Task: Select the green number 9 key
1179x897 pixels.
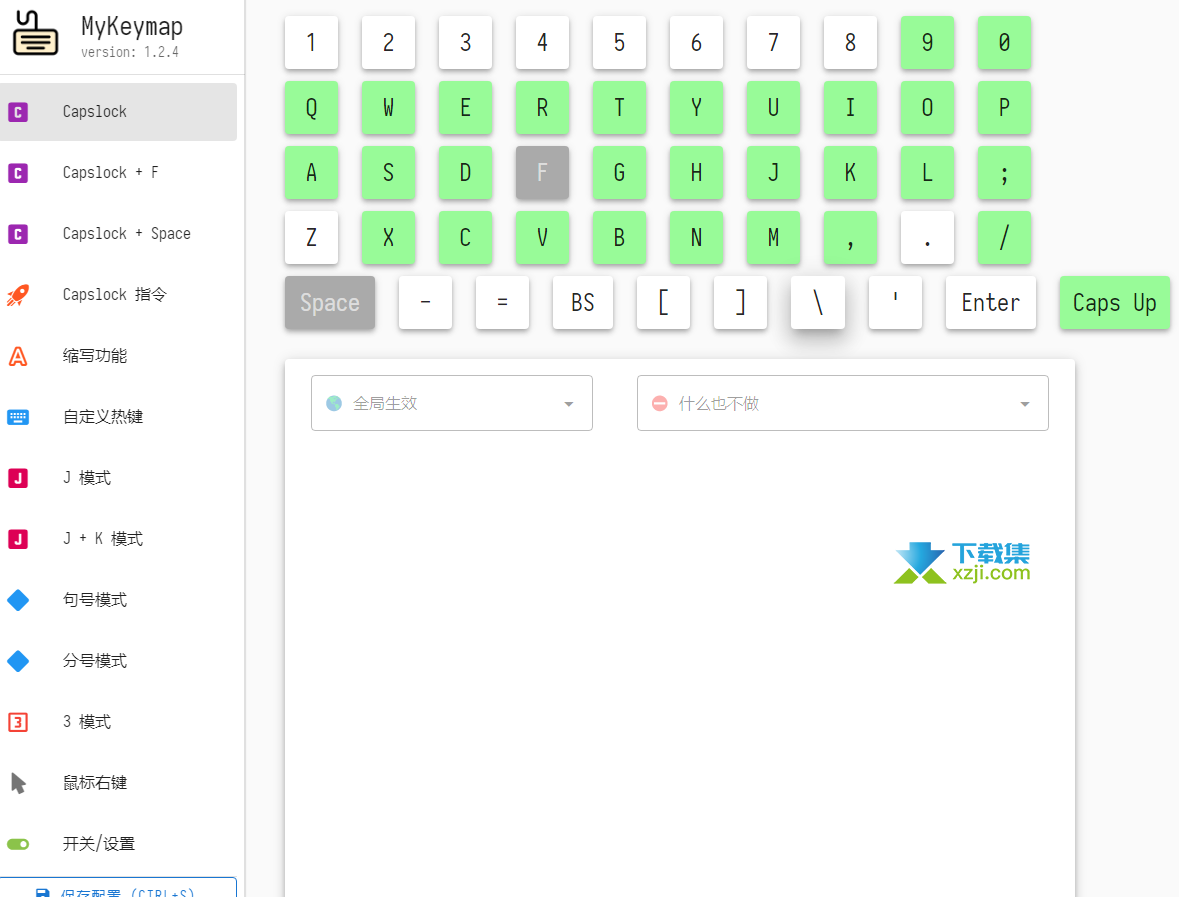Action: click(927, 43)
